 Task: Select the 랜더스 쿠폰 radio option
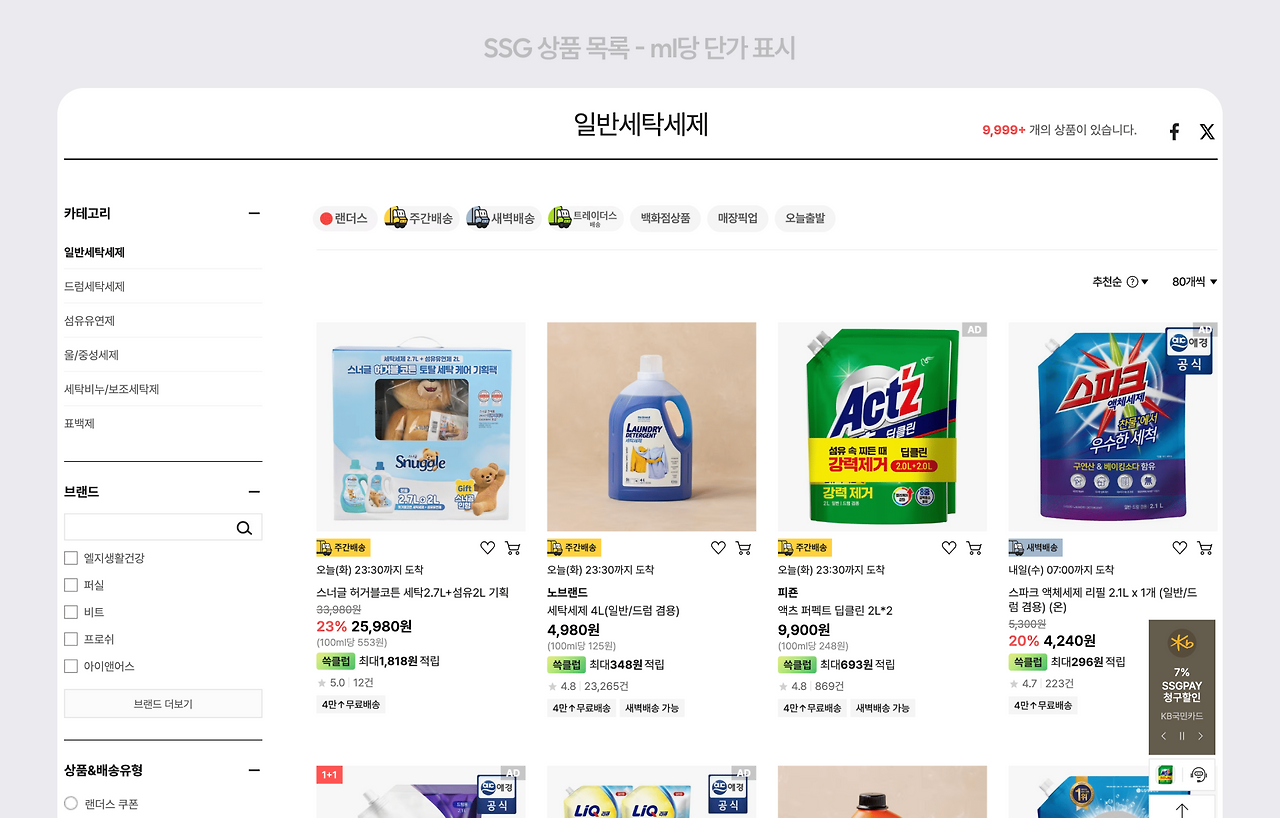pyautogui.click(x=71, y=803)
